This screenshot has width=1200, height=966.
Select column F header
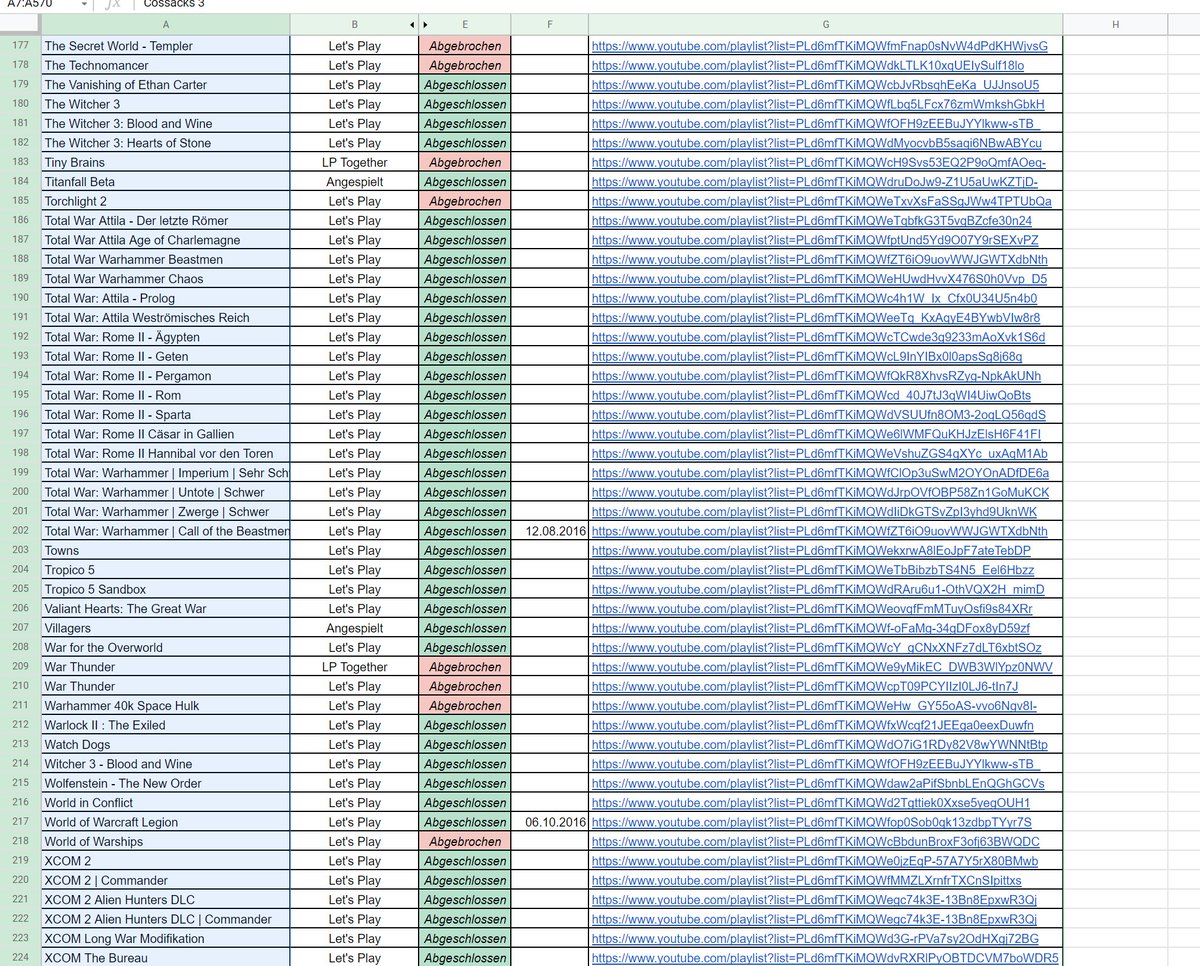coord(549,23)
